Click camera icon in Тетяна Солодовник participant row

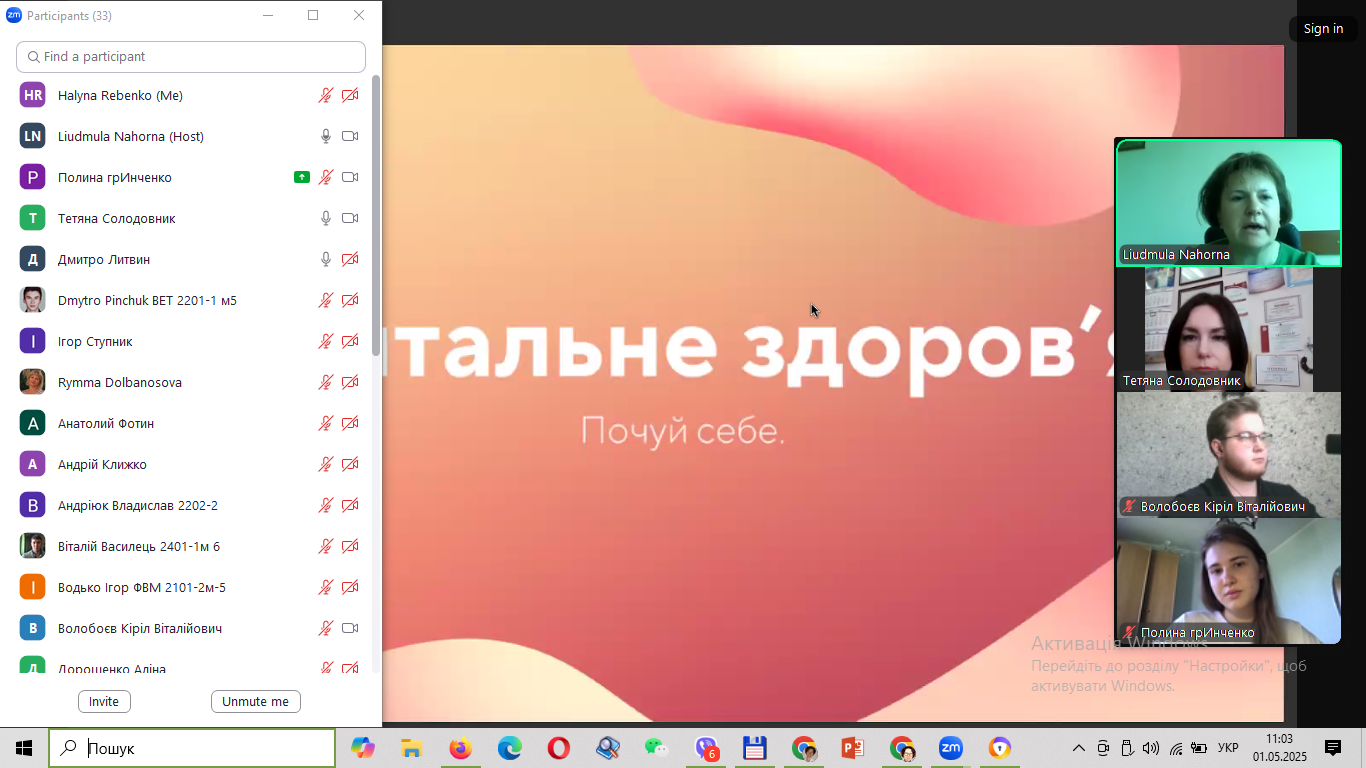[x=350, y=218]
